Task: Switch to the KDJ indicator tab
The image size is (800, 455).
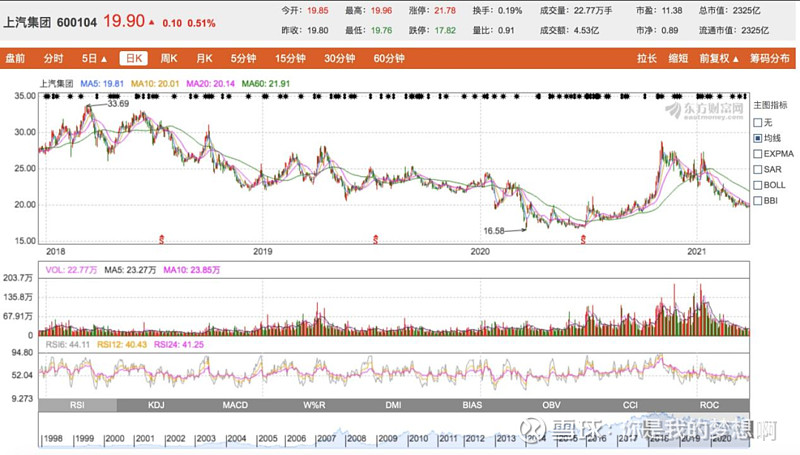Action: click(x=156, y=405)
